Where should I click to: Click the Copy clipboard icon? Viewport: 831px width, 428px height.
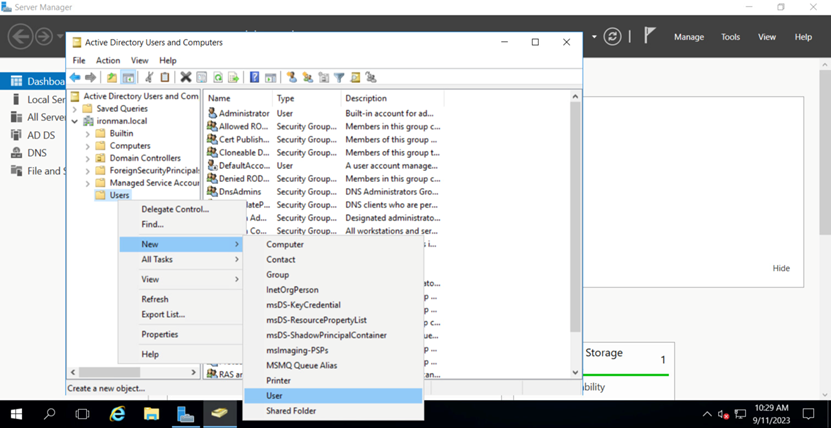click(x=165, y=78)
